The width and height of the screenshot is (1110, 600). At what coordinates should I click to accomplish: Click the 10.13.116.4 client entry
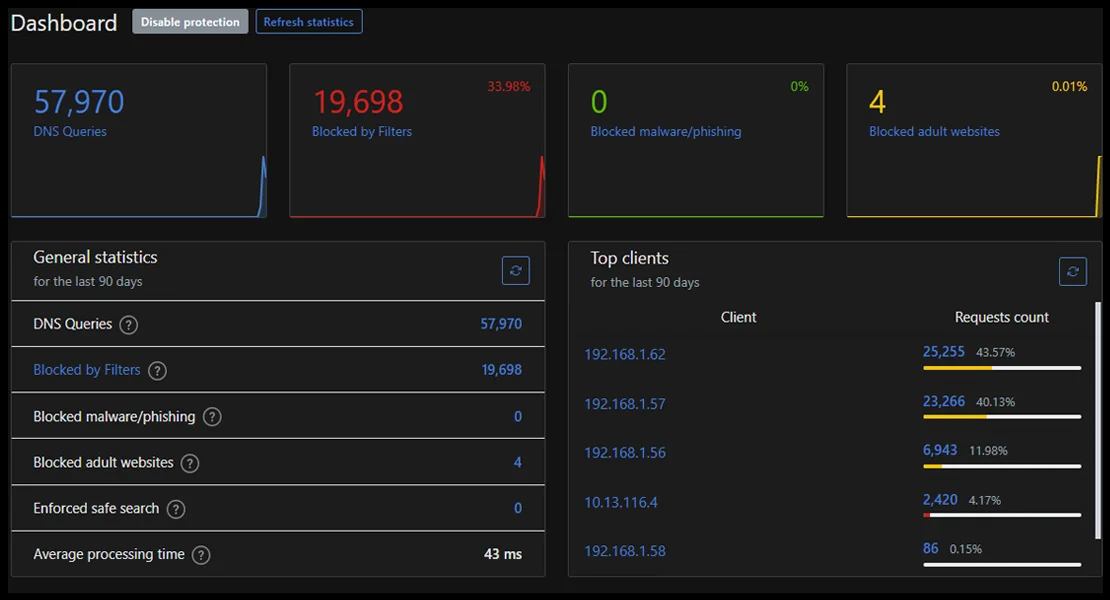click(x=622, y=501)
